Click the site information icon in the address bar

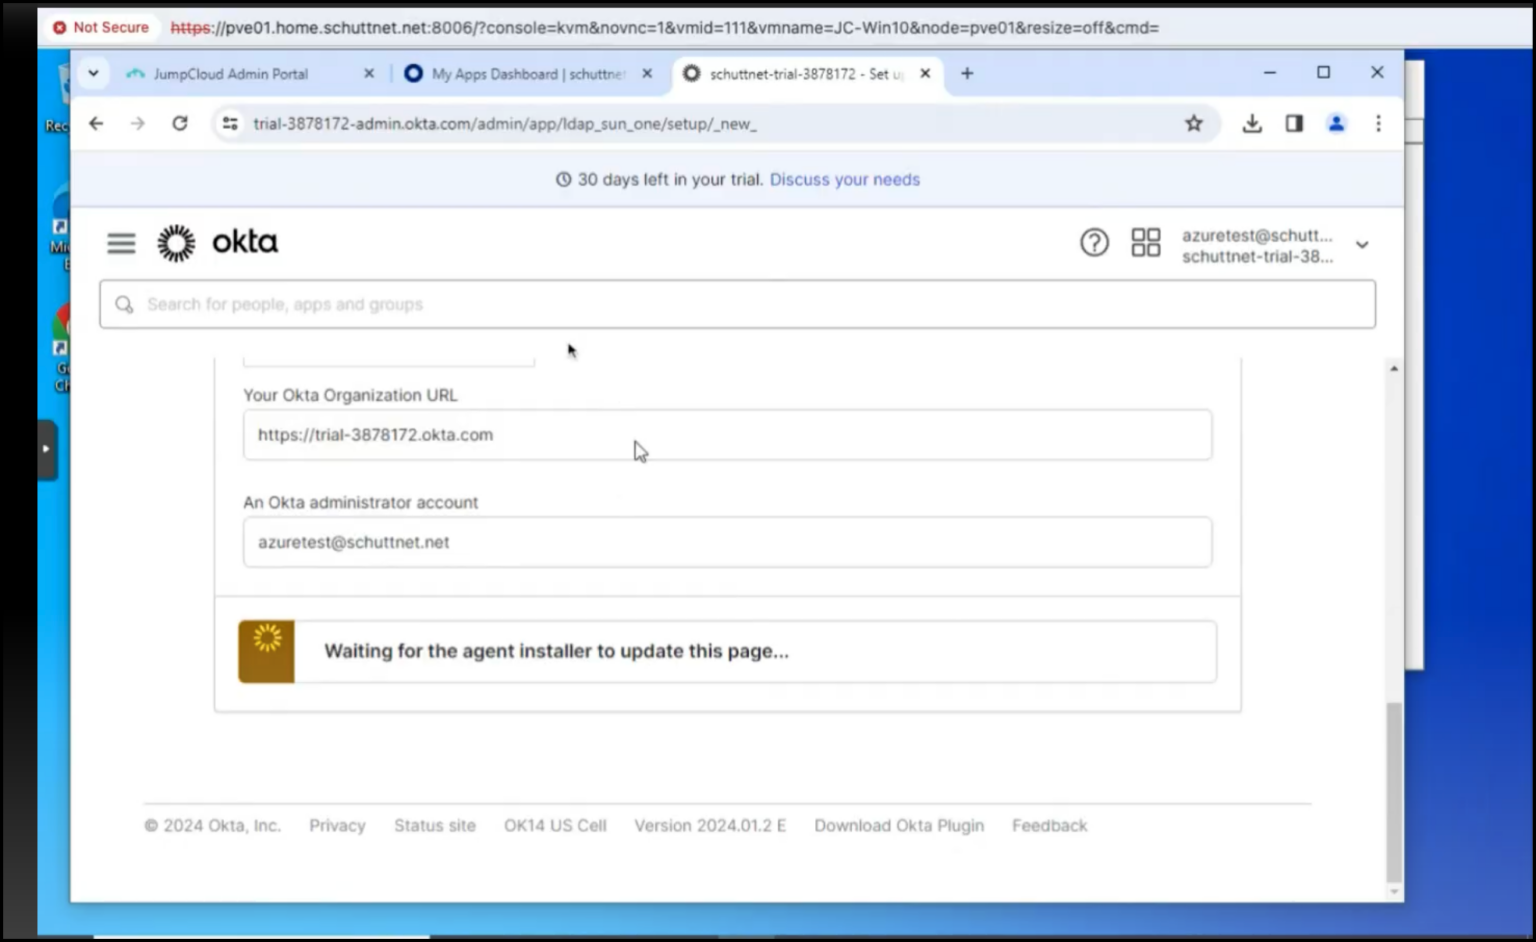pos(229,123)
